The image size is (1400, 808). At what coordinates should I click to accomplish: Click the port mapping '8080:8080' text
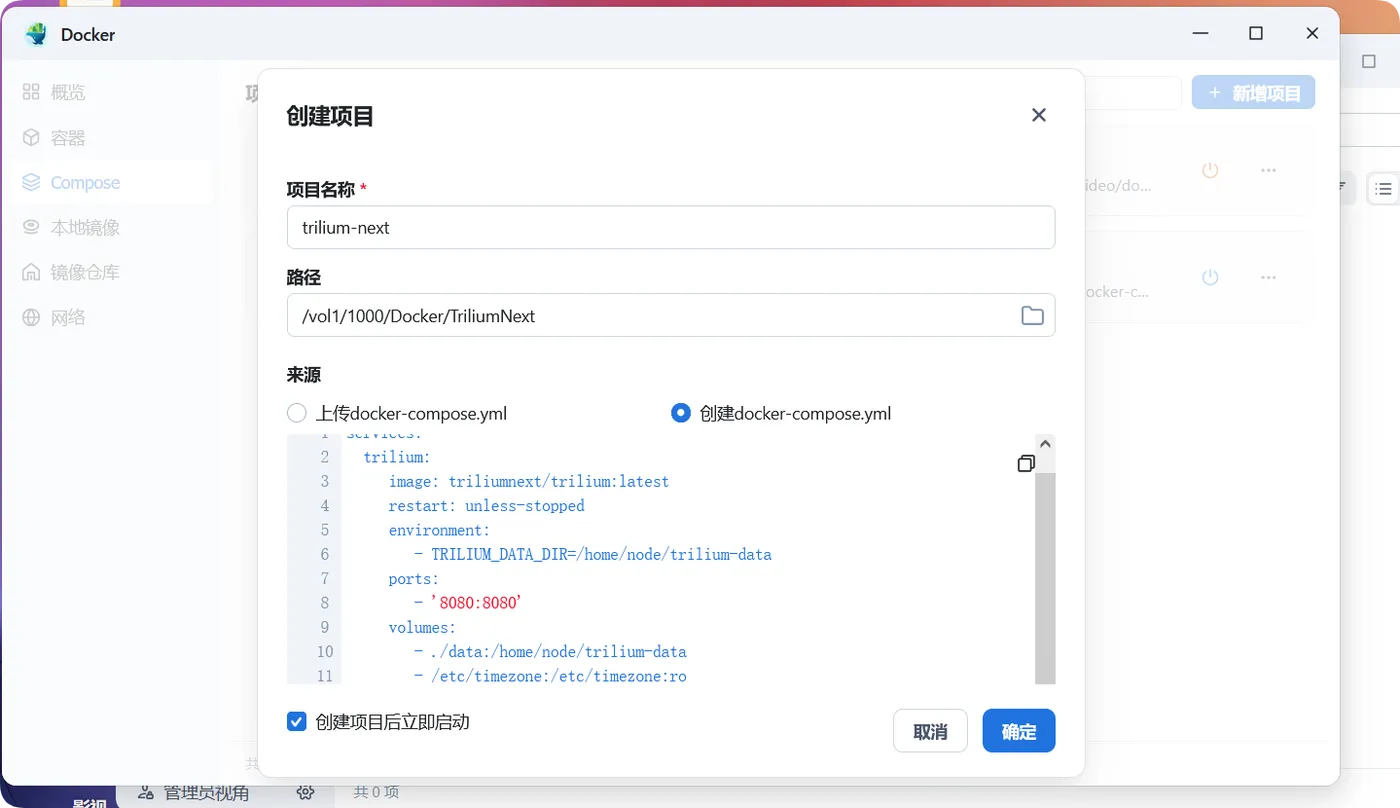point(477,603)
